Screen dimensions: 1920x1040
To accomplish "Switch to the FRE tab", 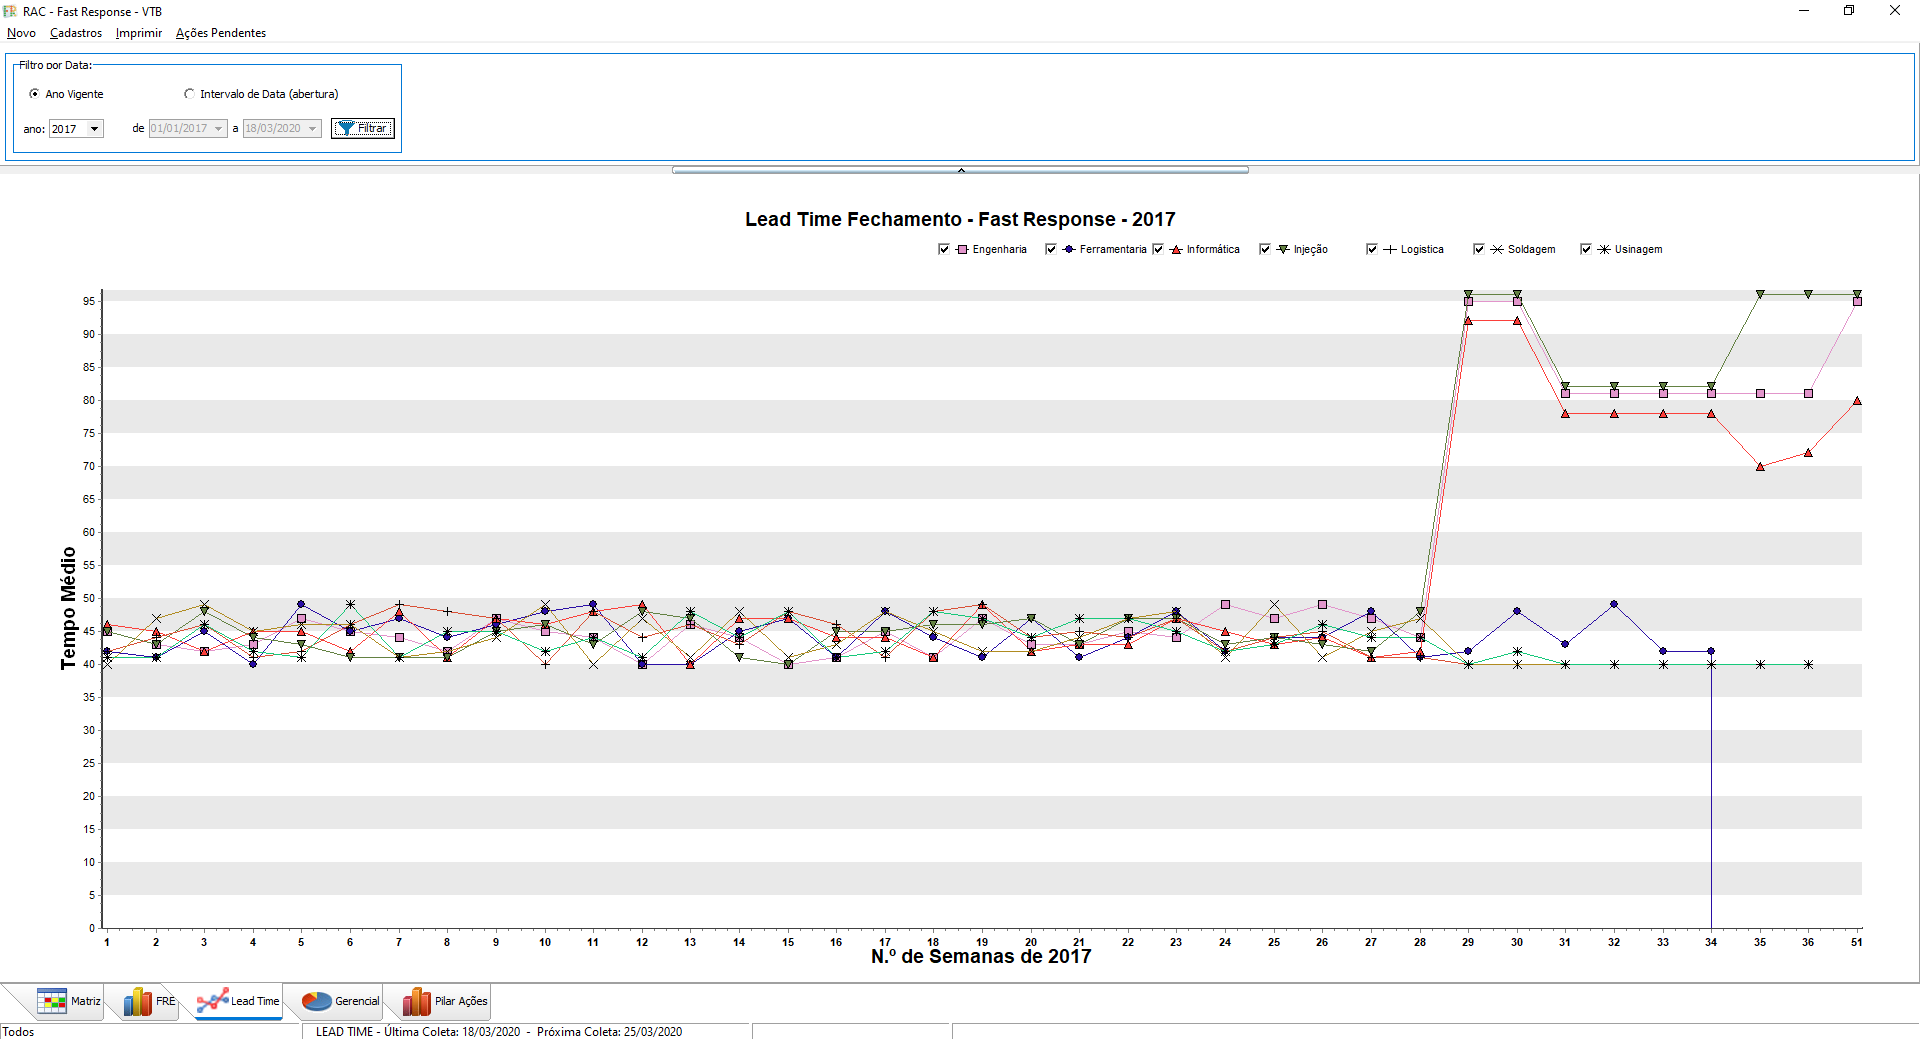I will tap(150, 1001).
